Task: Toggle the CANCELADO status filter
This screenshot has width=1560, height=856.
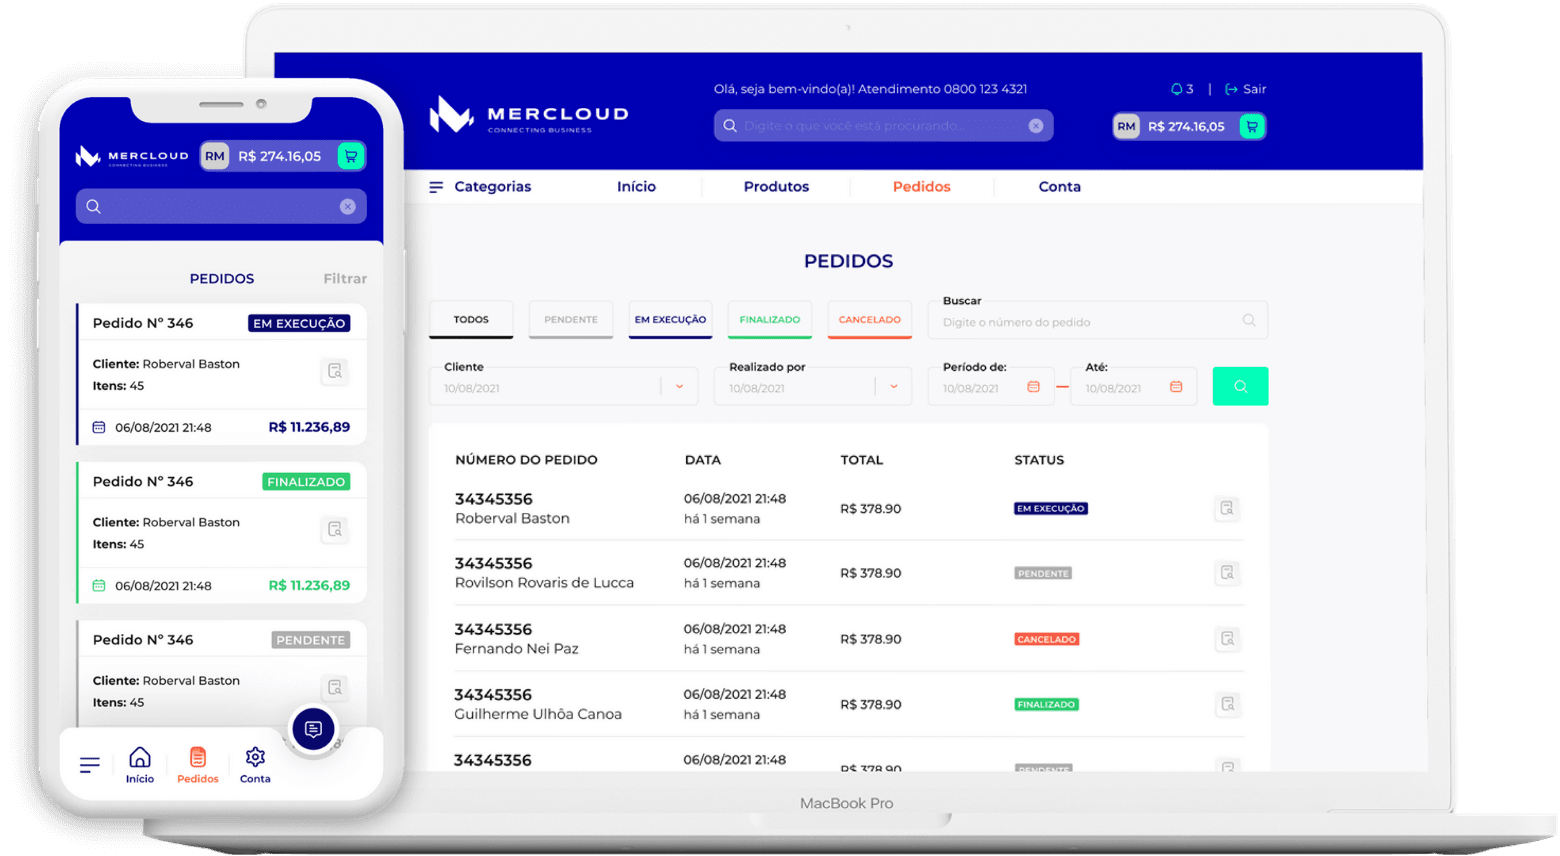Action: (x=869, y=320)
